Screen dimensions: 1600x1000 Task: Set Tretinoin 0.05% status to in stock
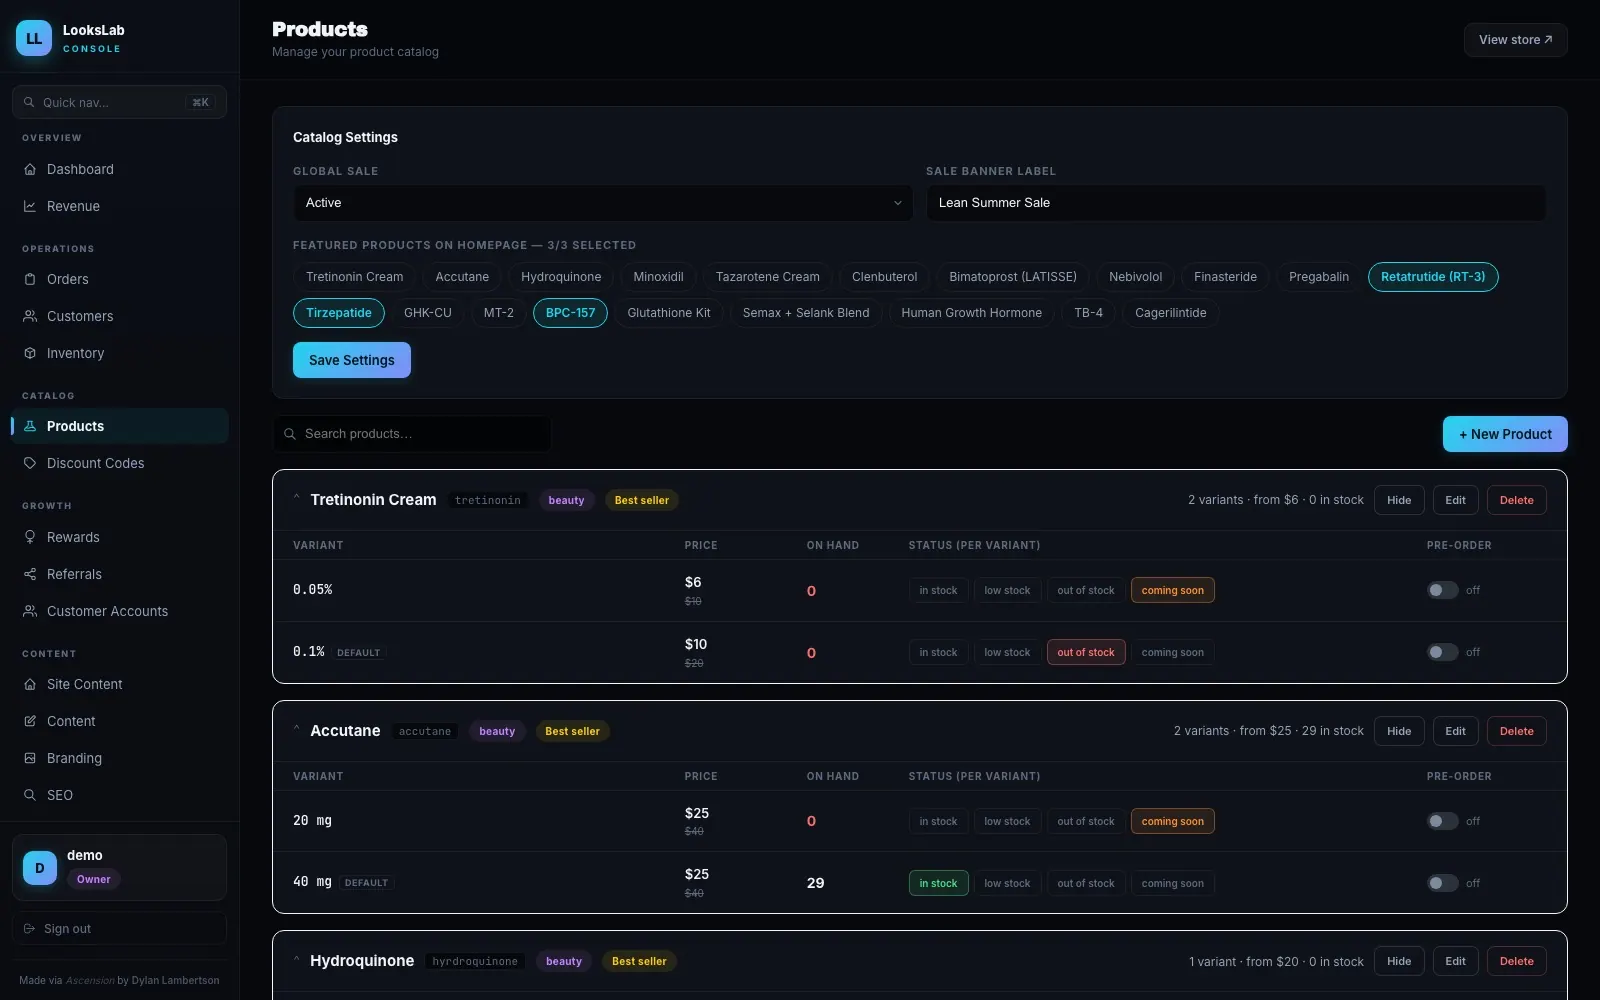point(938,590)
